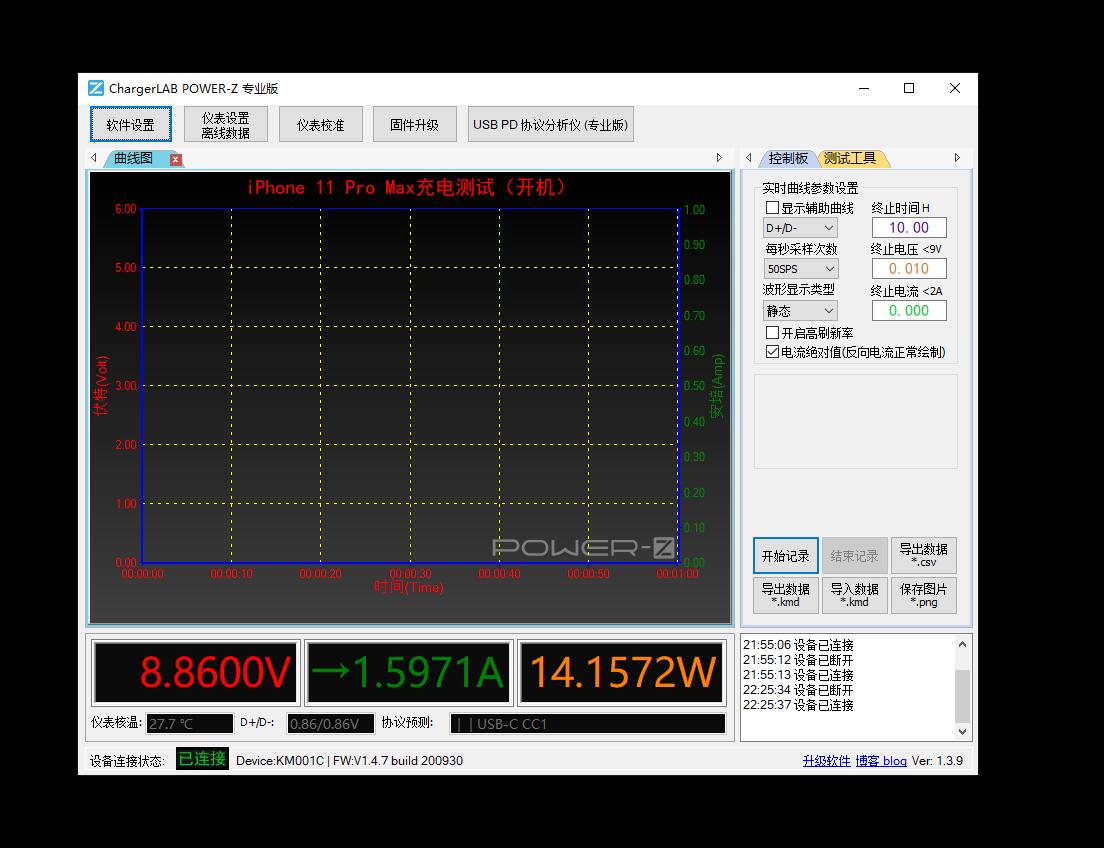Toggle 开启高刷新率 checkbox
The width and height of the screenshot is (1104, 848).
click(x=772, y=332)
